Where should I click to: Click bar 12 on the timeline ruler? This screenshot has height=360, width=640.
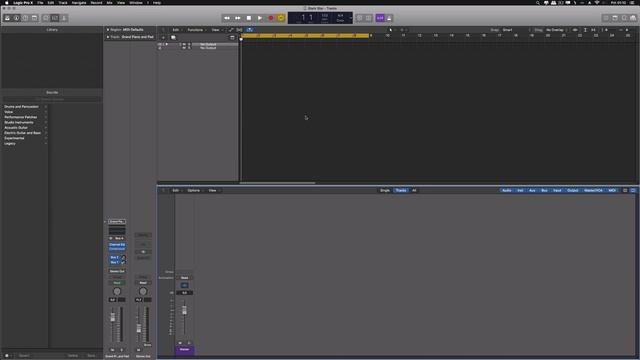coord(419,36)
